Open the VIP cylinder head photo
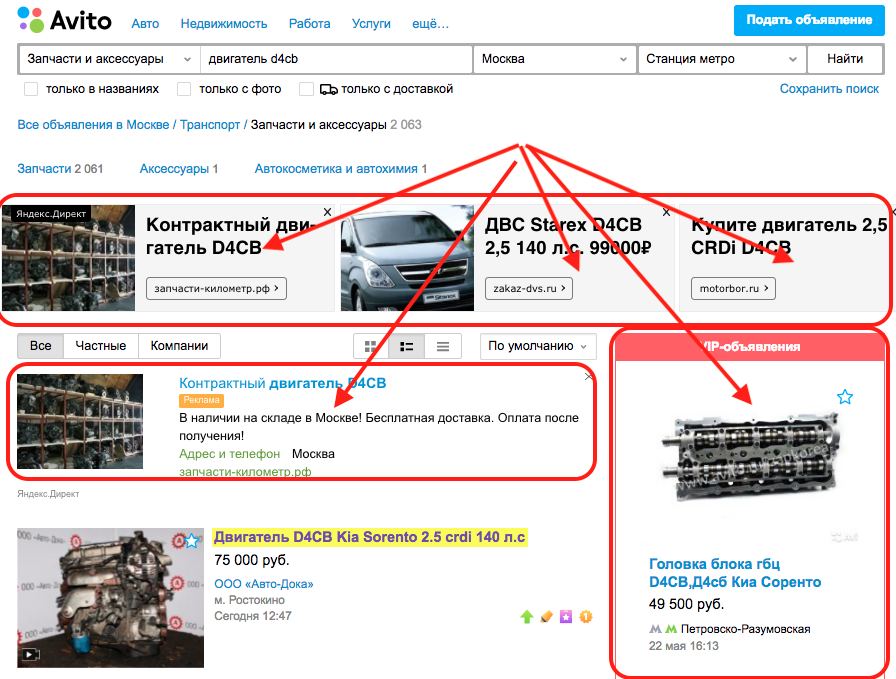Viewport: 896px width, 679px height. click(x=753, y=458)
